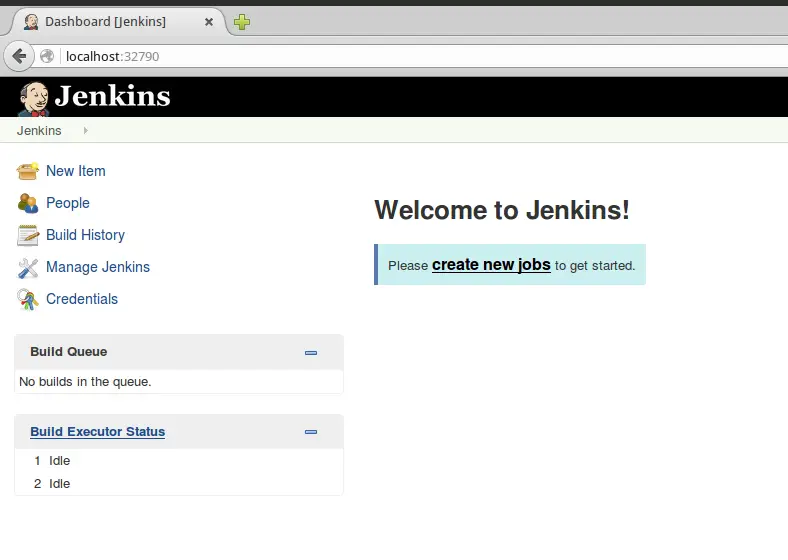The height and width of the screenshot is (560, 788).
Task: Click the Jenkins title text in header
Action: click(113, 96)
